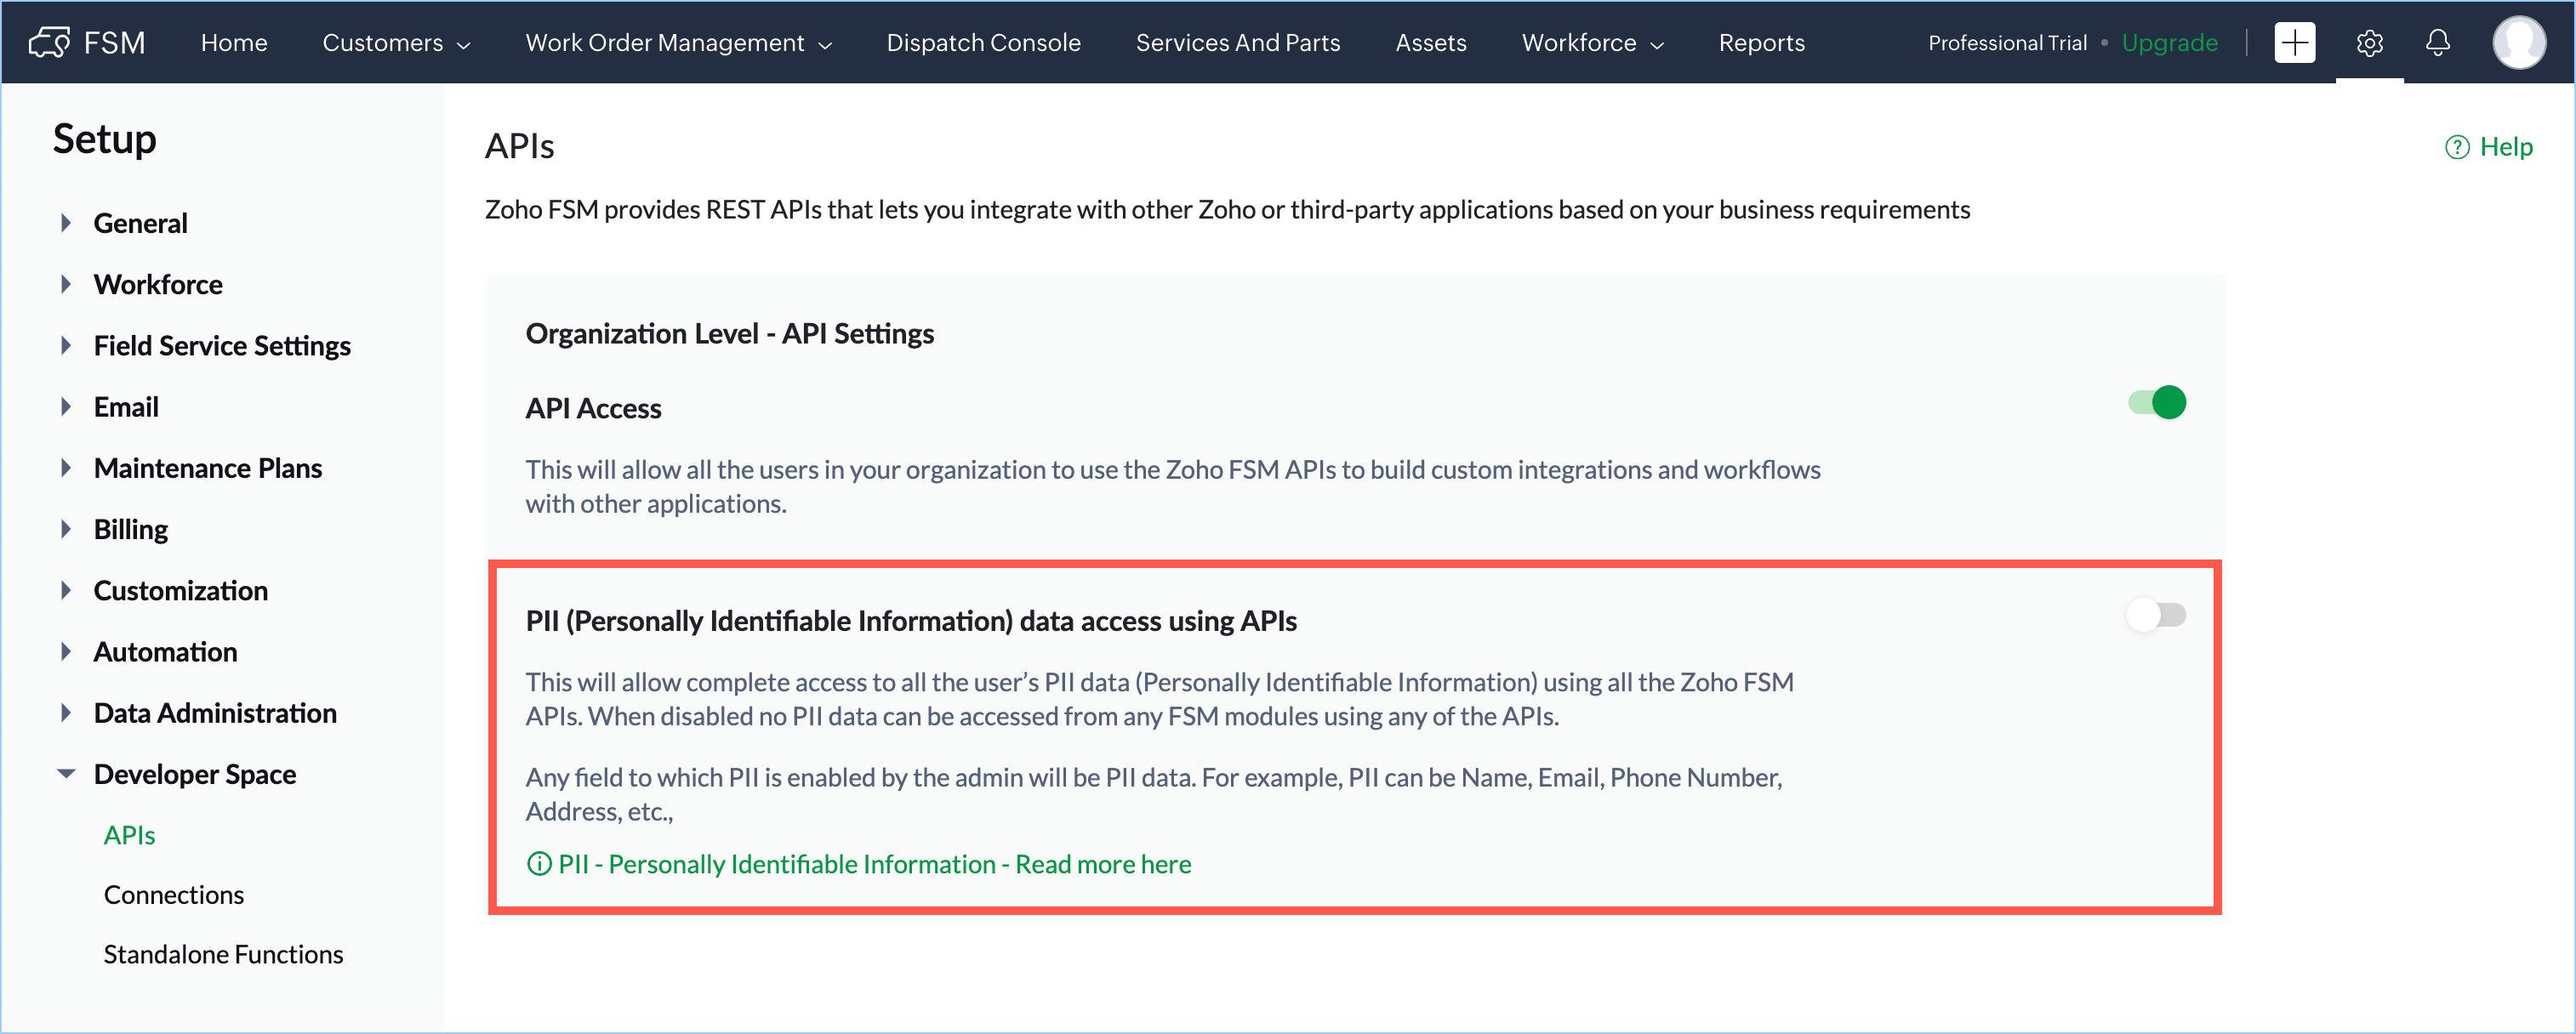Click the user profile avatar
Screen dimensions: 2576x1034
pos(2518,42)
